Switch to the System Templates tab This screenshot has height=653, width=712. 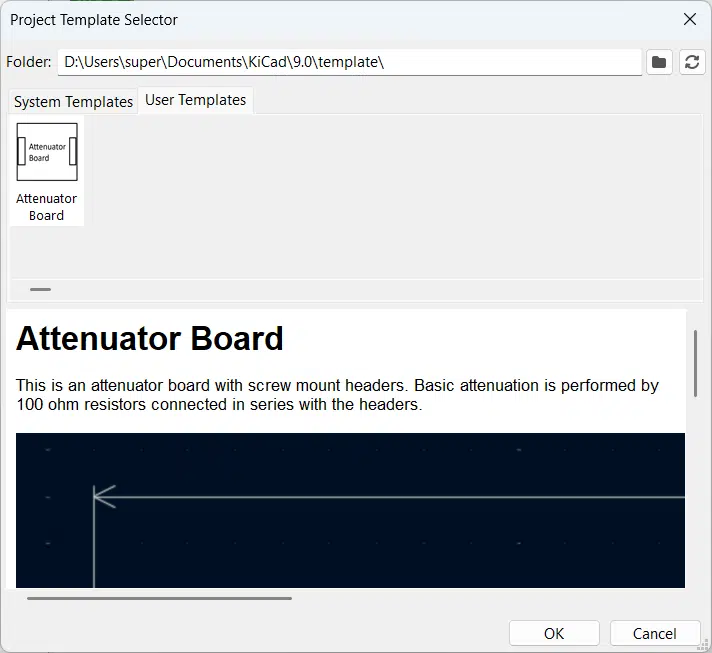(x=73, y=102)
